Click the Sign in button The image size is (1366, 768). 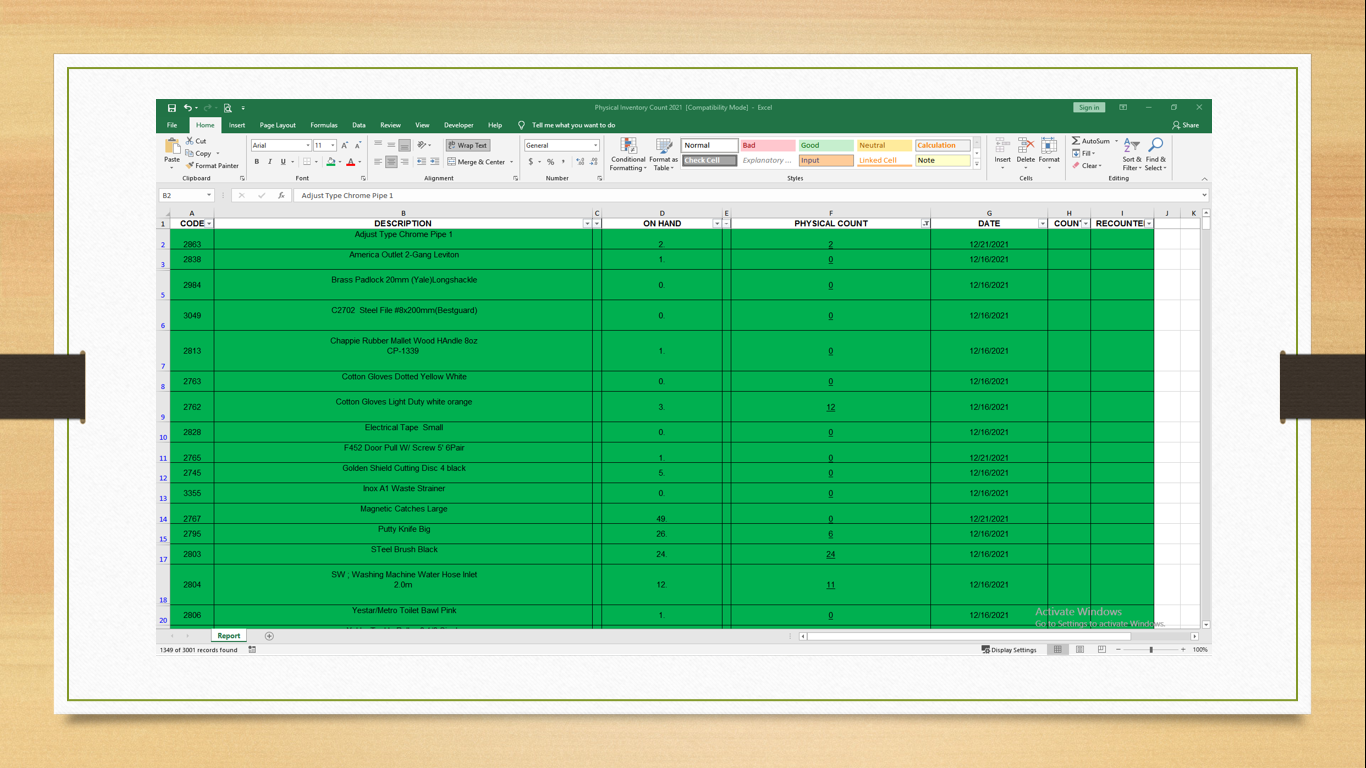[1089, 107]
